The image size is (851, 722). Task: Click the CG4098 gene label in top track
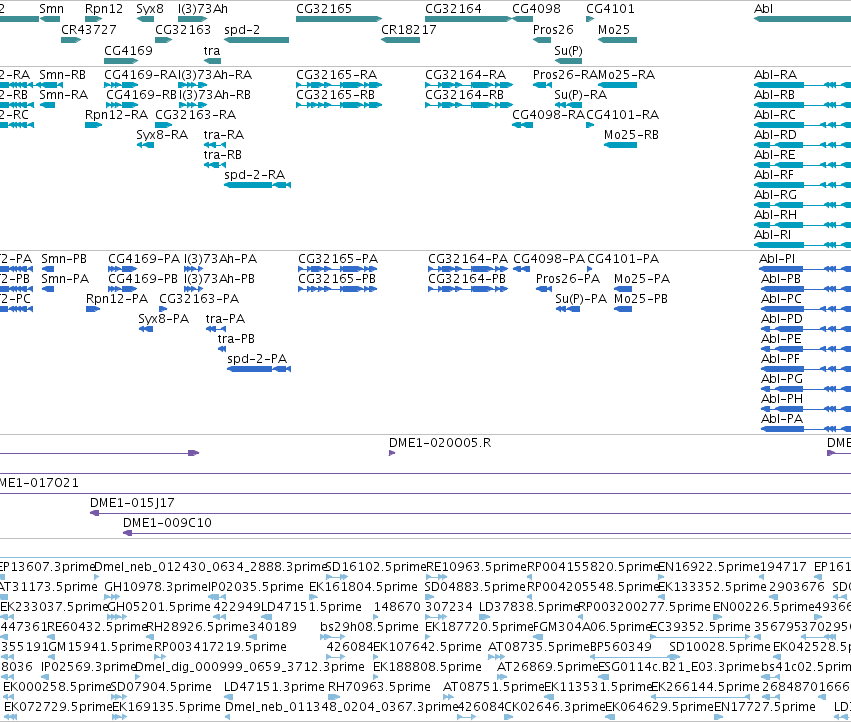point(536,9)
